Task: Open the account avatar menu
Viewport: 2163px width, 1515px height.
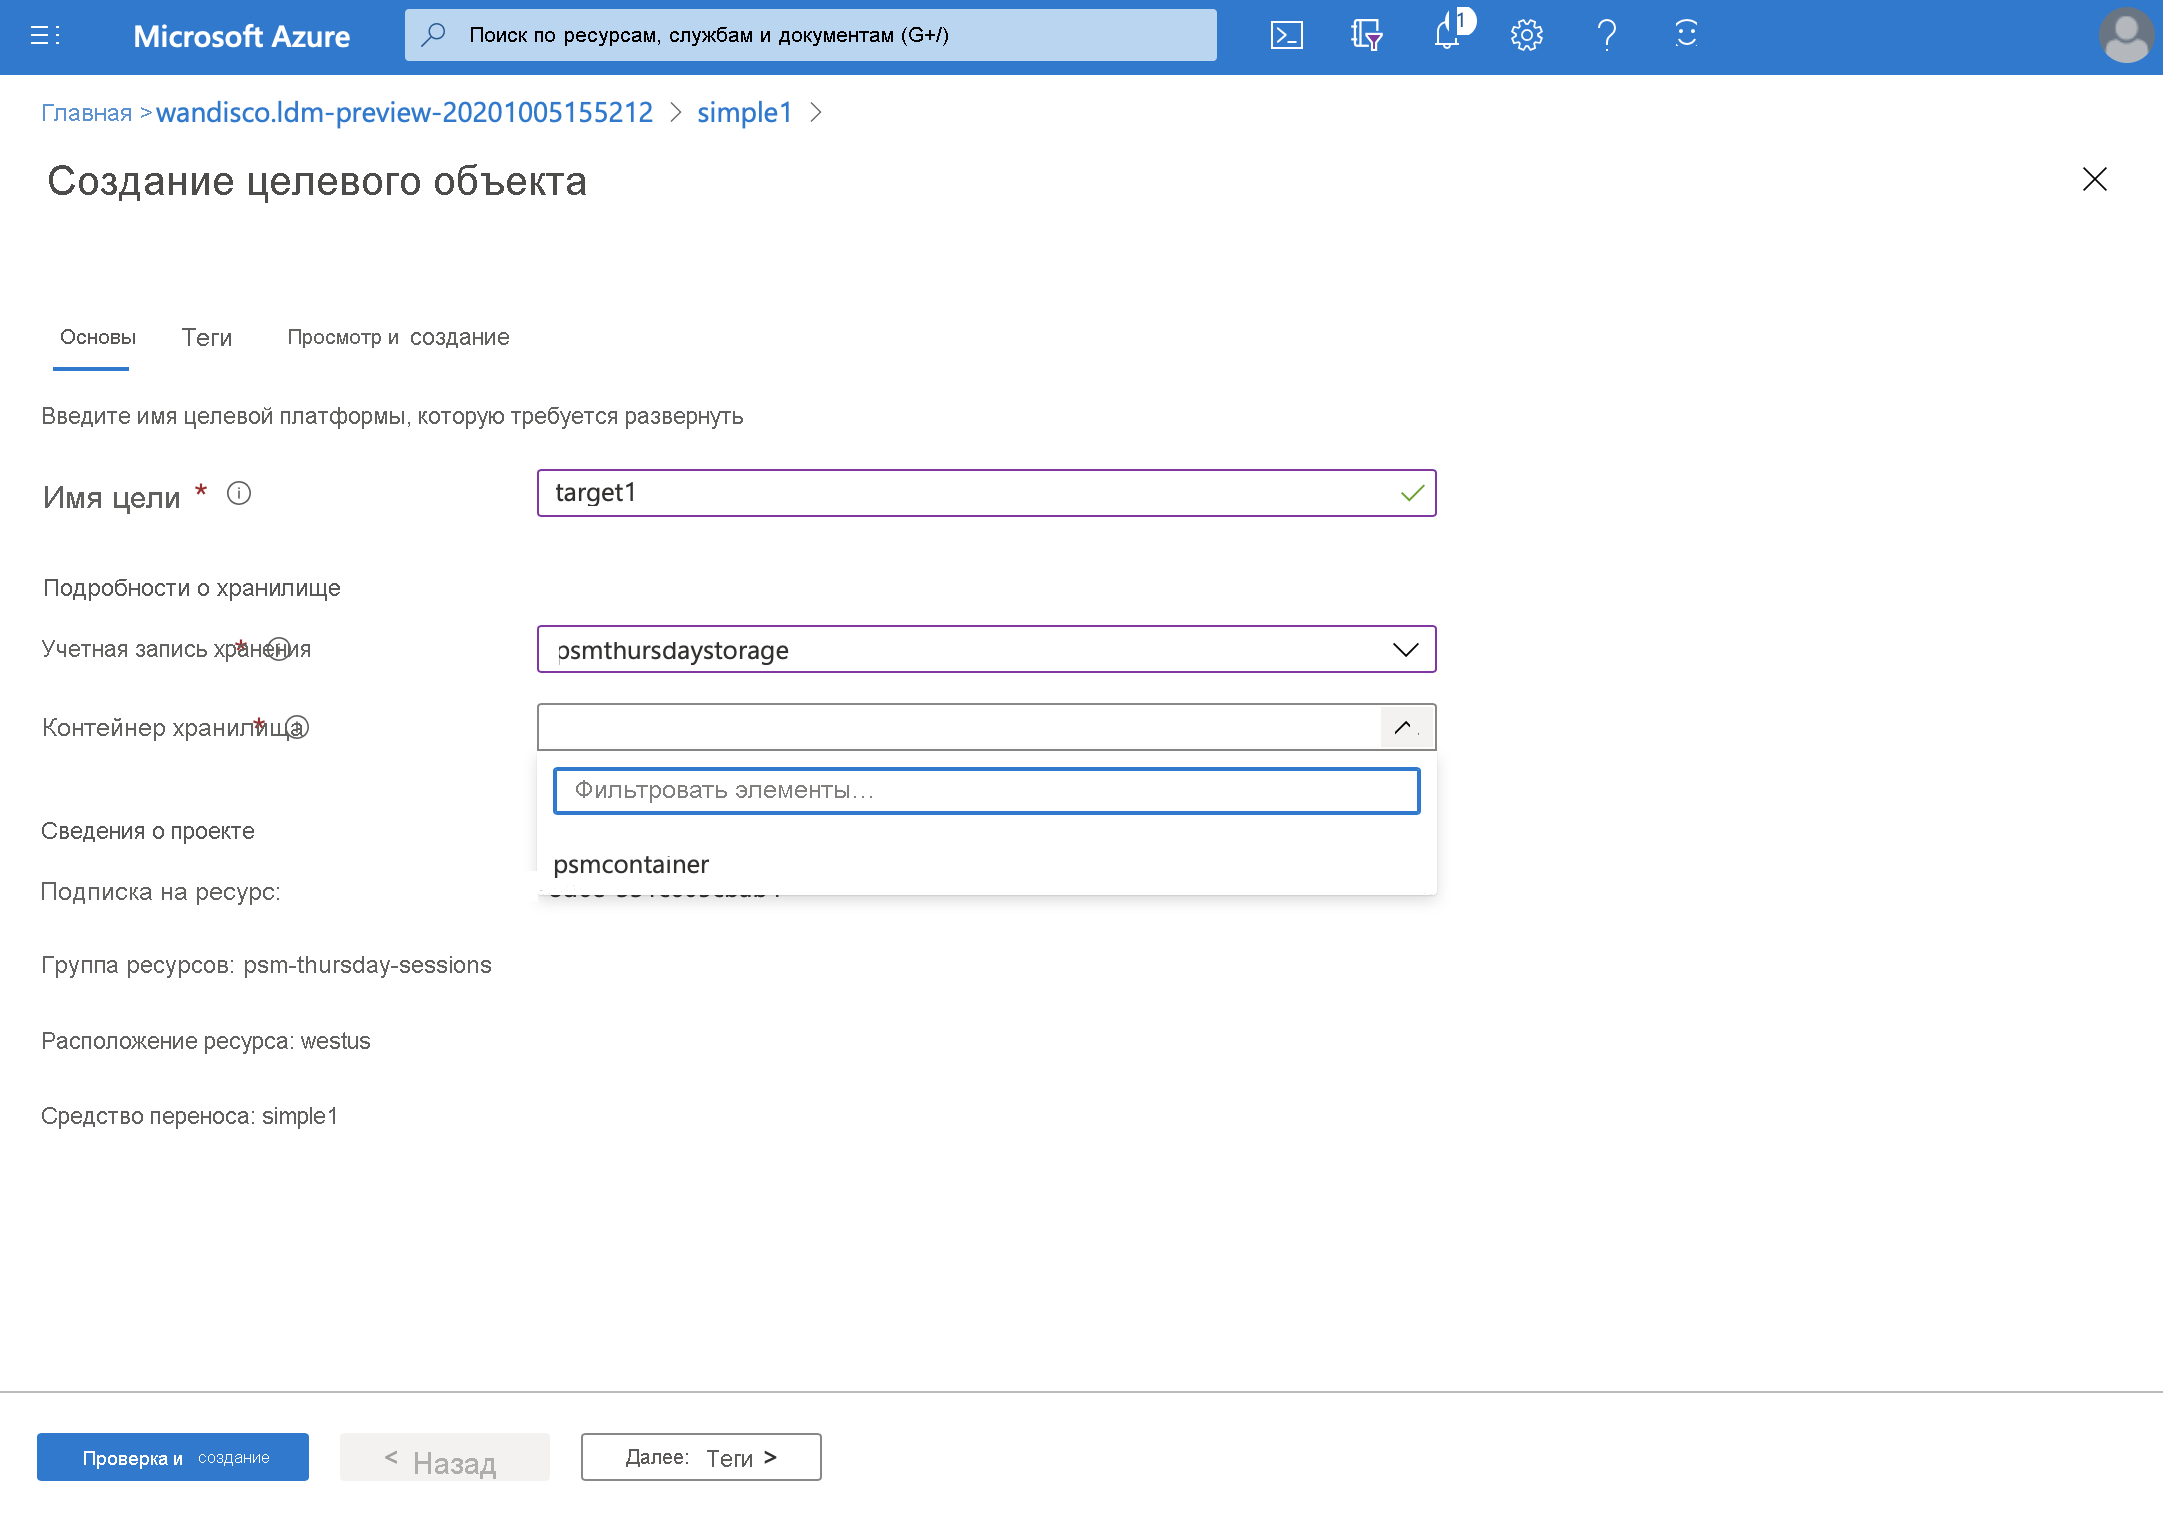Action: (2127, 37)
